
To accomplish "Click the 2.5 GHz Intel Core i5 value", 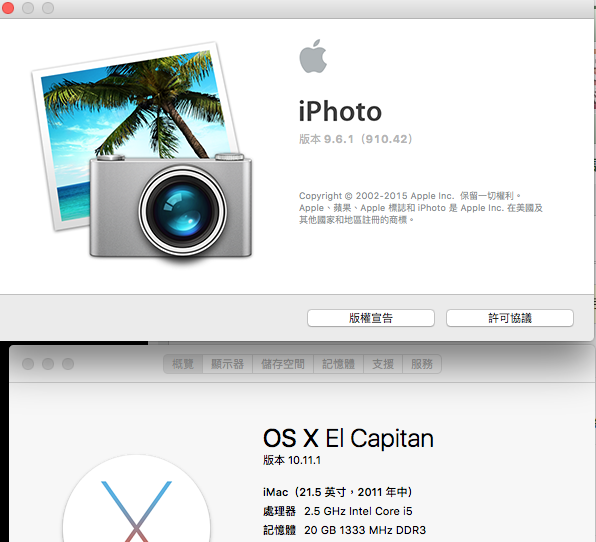I will [358, 511].
